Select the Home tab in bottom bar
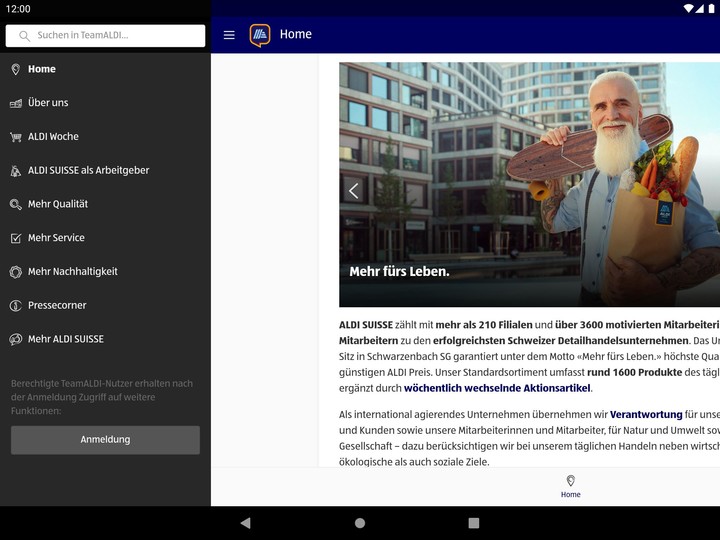720x540 pixels. pos(570,486)
